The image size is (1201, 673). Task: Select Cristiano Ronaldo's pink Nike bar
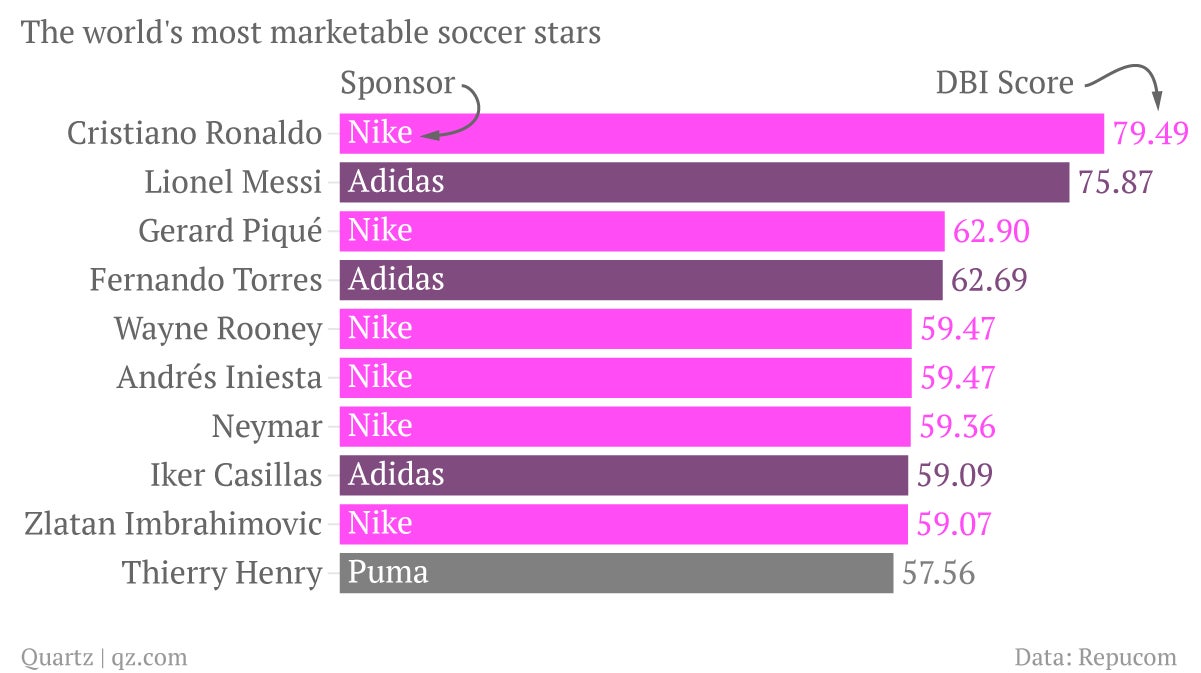[721, 133]
